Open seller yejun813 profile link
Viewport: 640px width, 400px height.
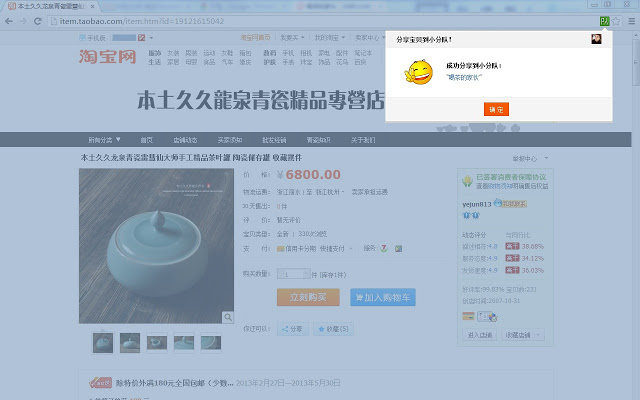pyautogui.click(x=477, y=204)
